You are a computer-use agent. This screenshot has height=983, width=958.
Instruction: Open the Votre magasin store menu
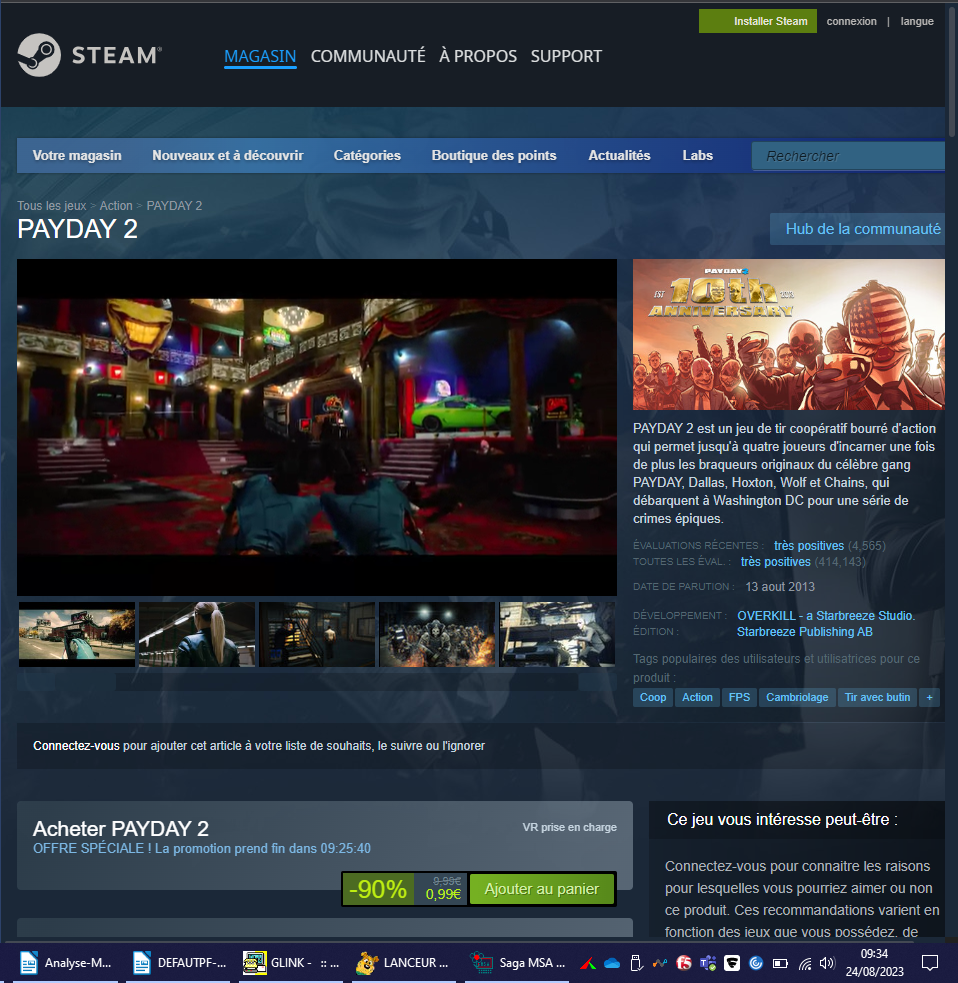click(x=76, y=155)
